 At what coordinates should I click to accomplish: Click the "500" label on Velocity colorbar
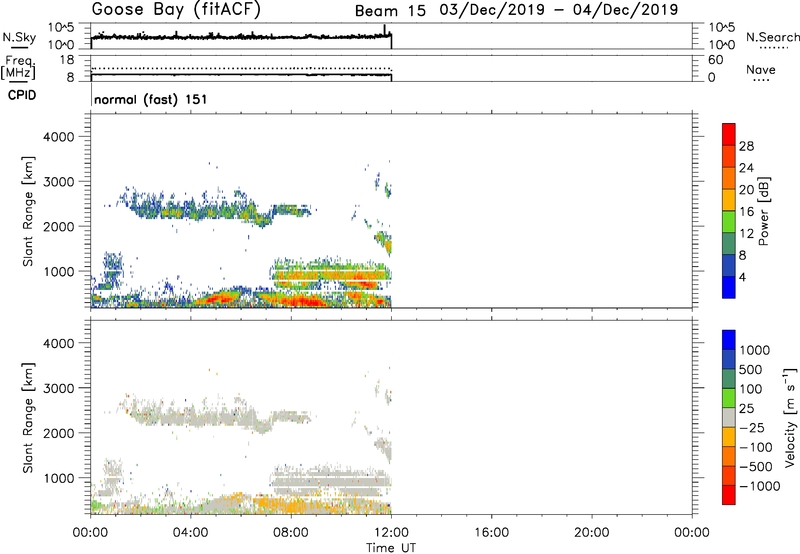[751, 370]
